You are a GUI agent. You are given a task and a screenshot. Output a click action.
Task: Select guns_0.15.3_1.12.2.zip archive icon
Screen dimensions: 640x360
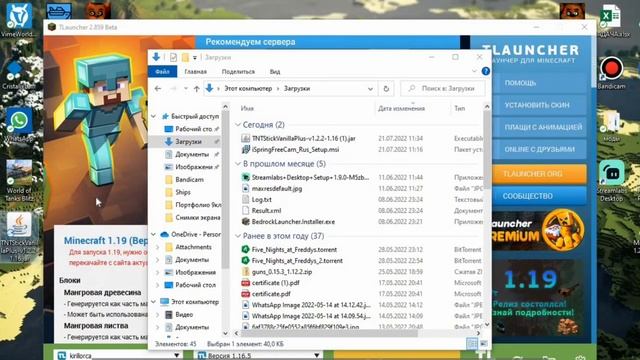point(245,271)
